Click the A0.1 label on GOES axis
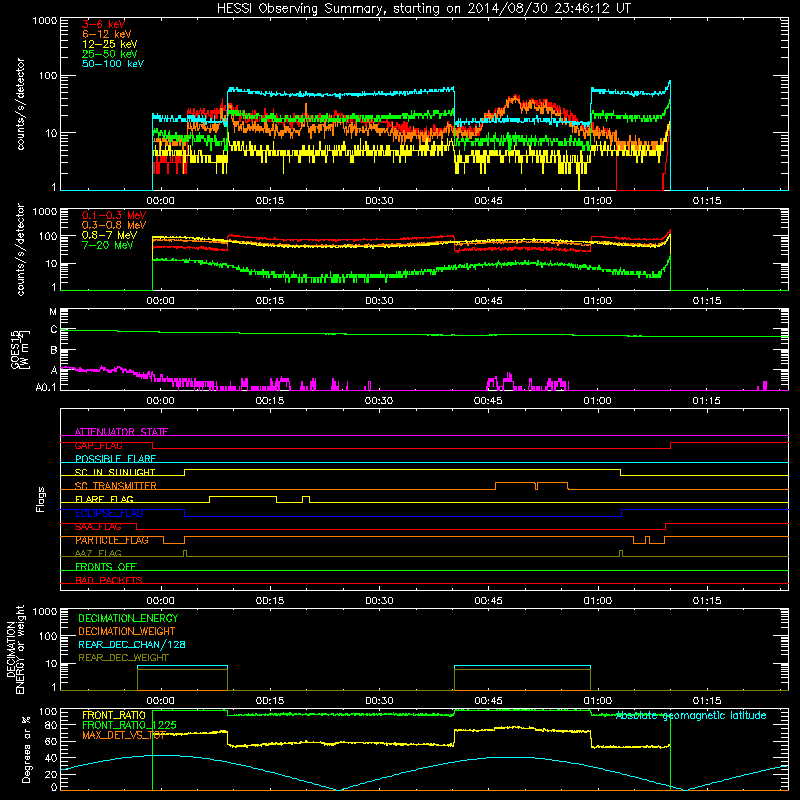The image size is (800, 800). click(46, 387)
